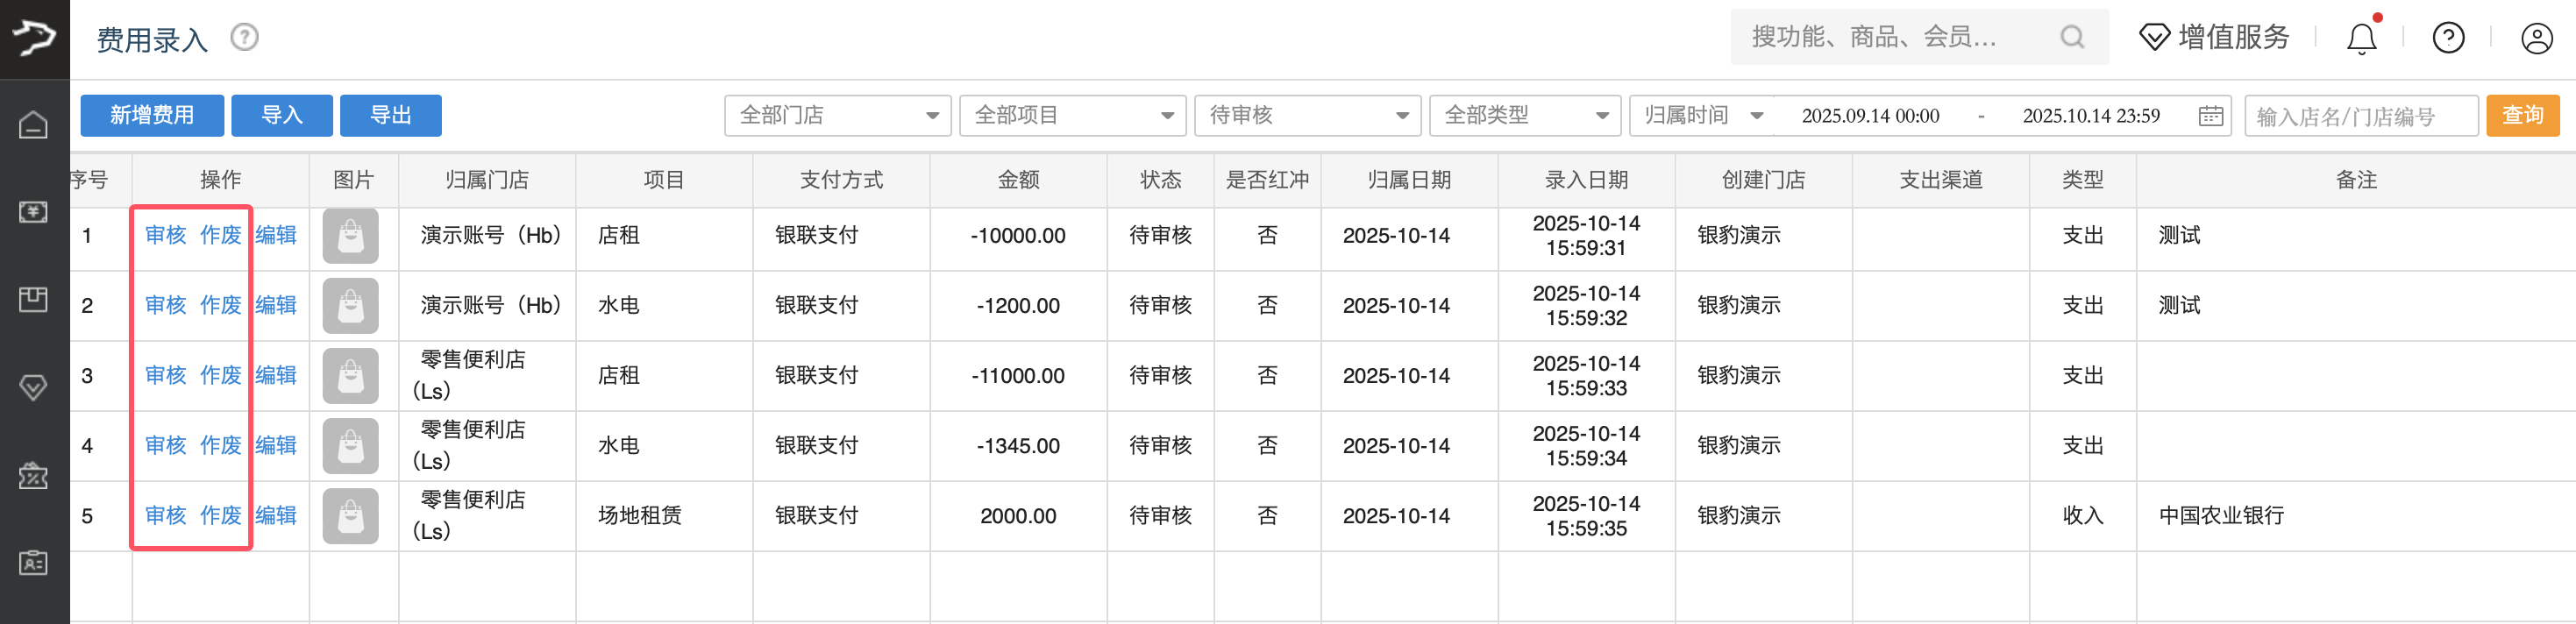
Task: Open the 待审核 status dropdown
Action: (1307, 116)
